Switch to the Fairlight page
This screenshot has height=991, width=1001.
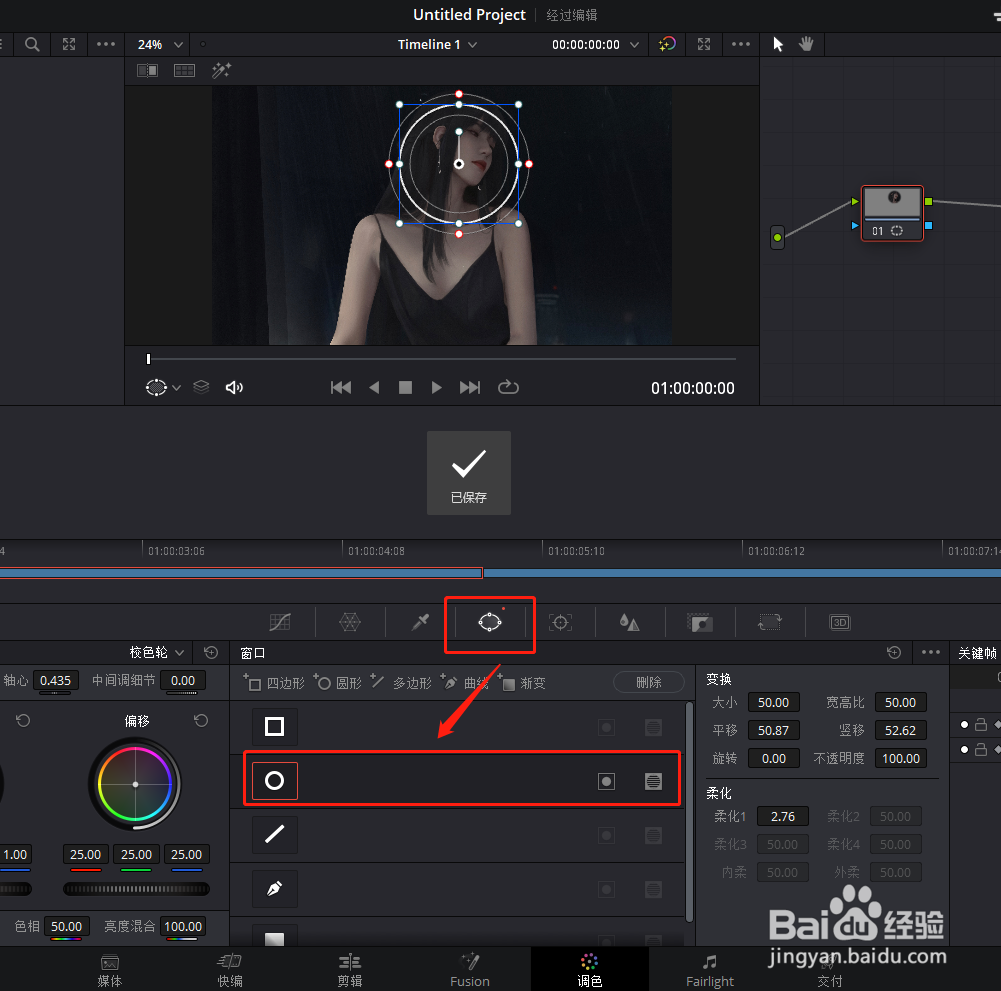(709, 970)
